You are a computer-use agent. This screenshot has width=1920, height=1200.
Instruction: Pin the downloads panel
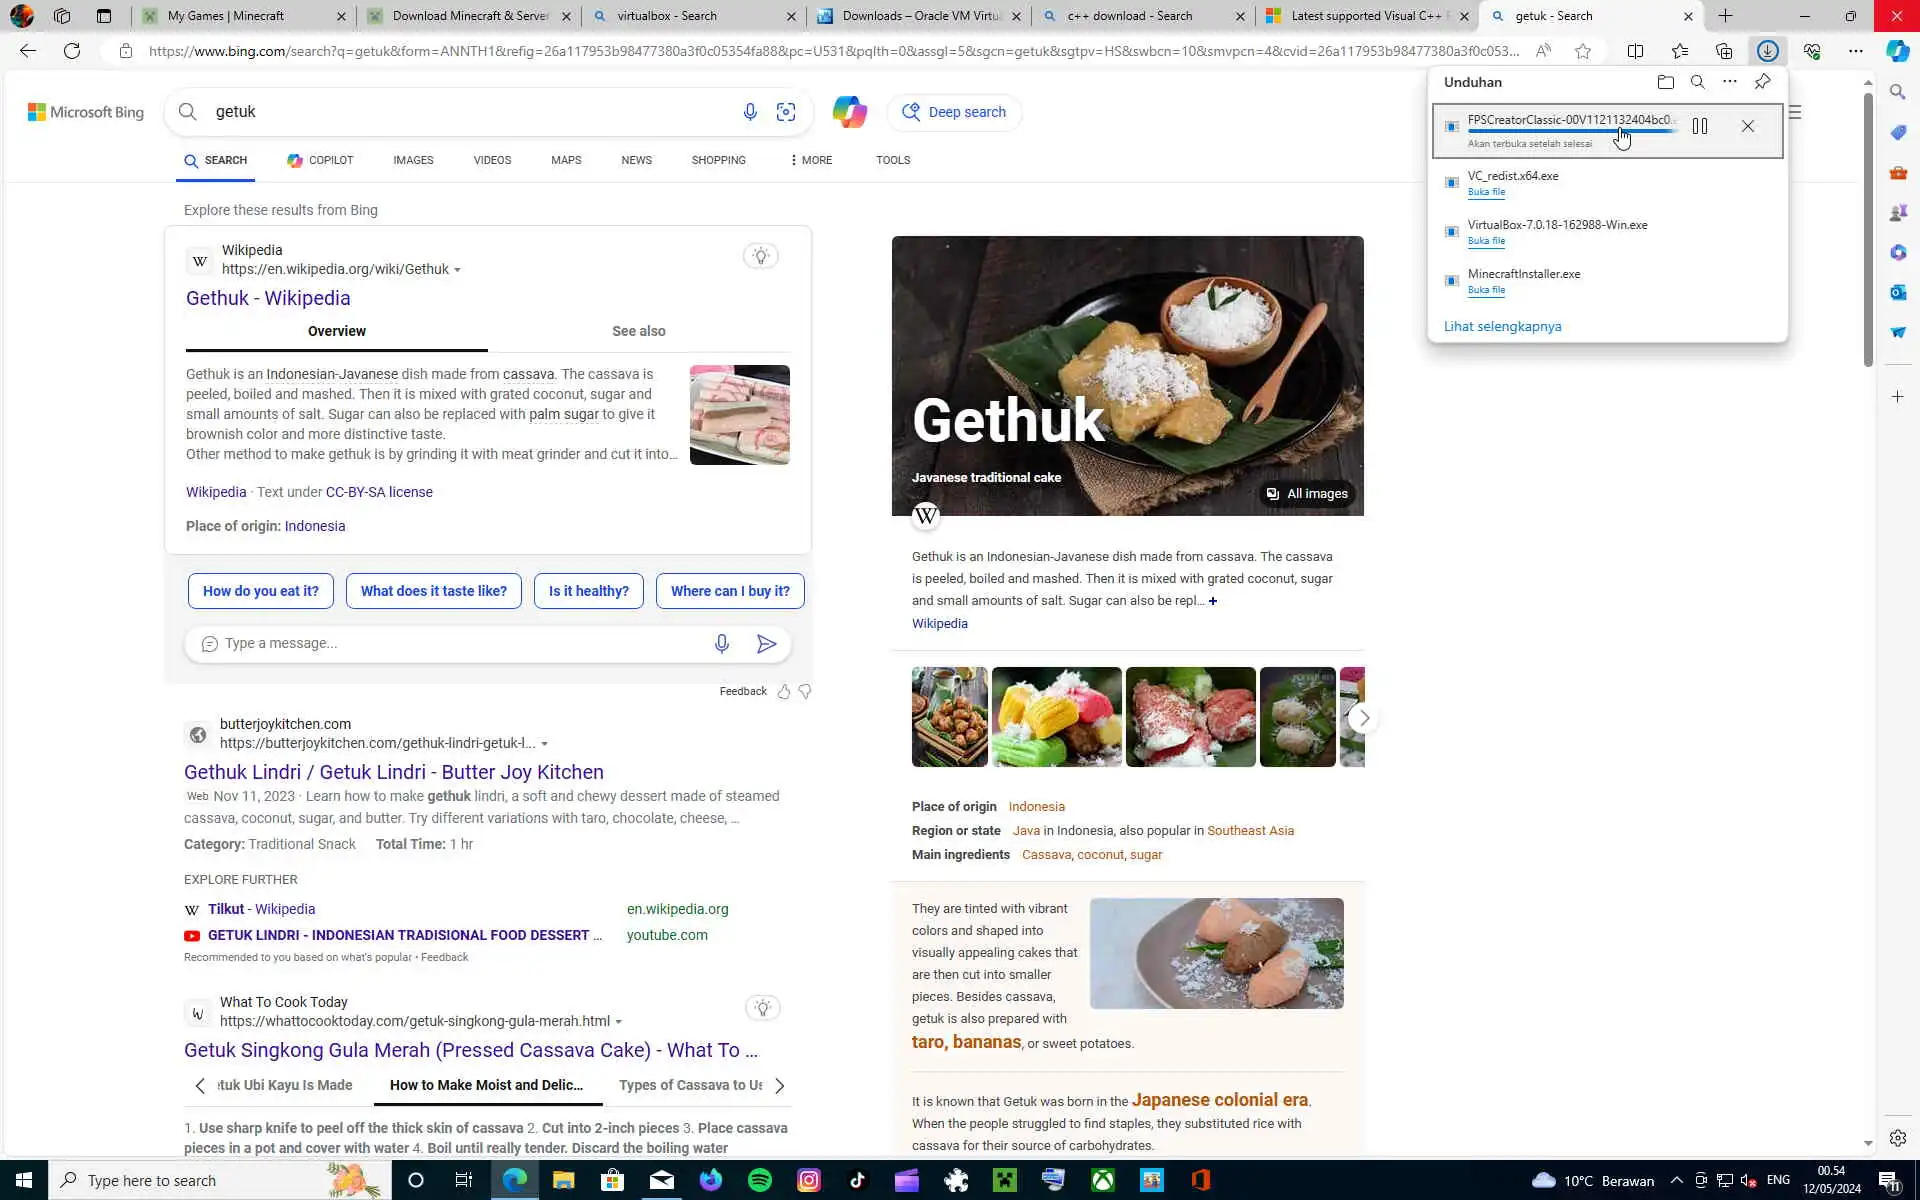[1762, 82]
